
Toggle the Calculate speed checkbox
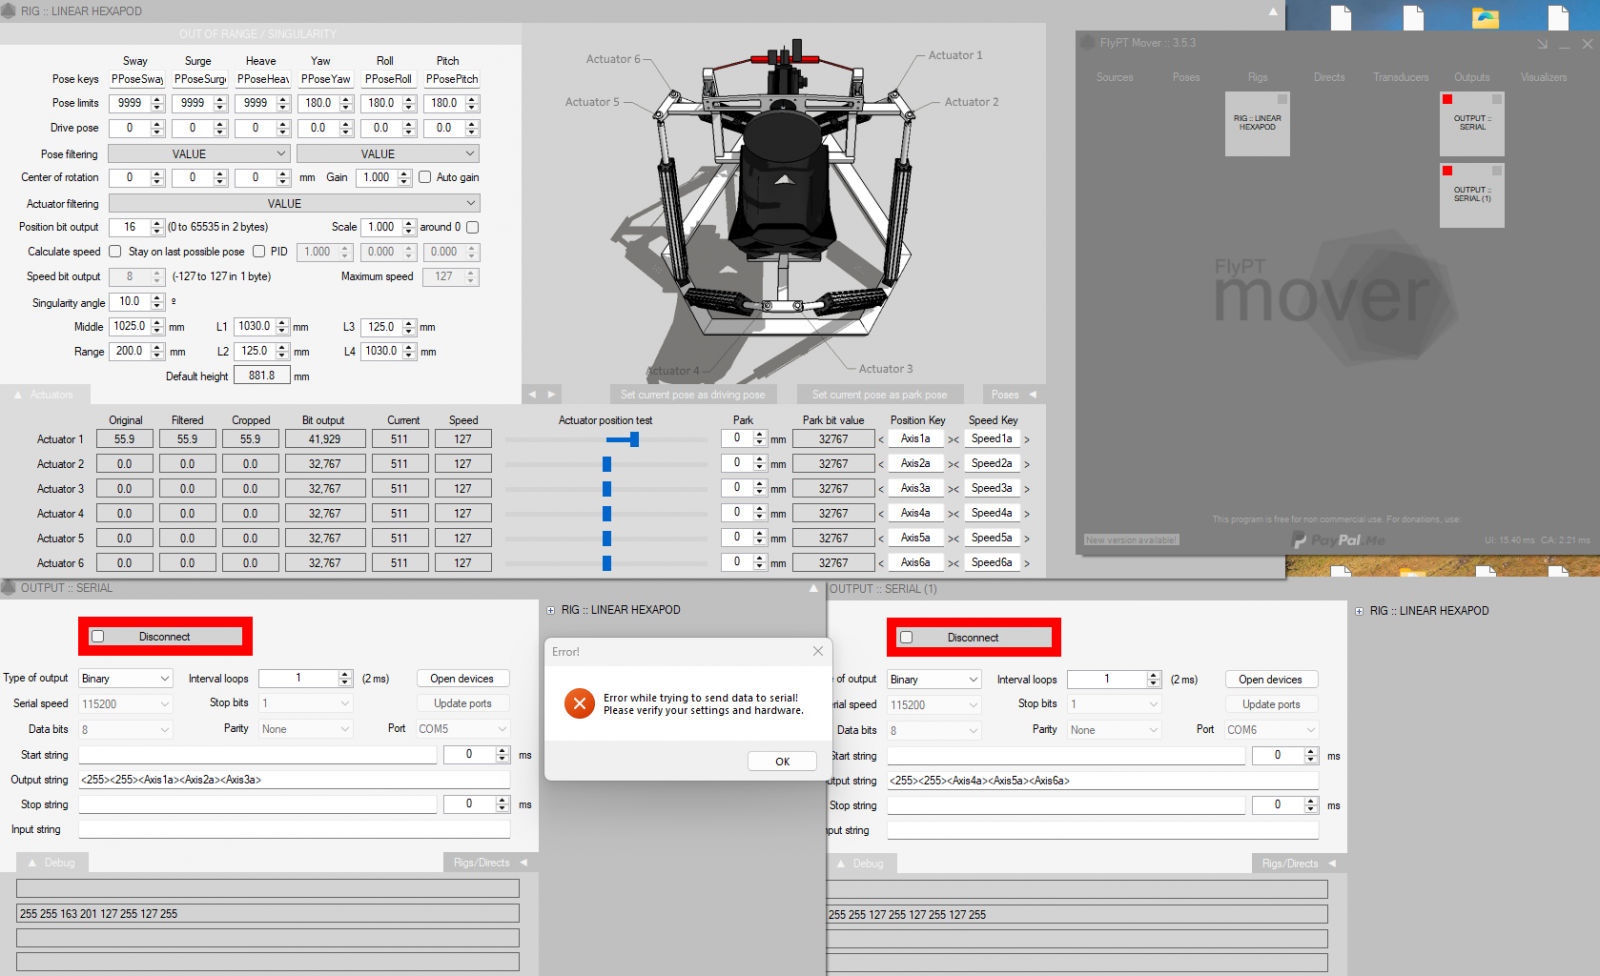click(x=115, y=252)
